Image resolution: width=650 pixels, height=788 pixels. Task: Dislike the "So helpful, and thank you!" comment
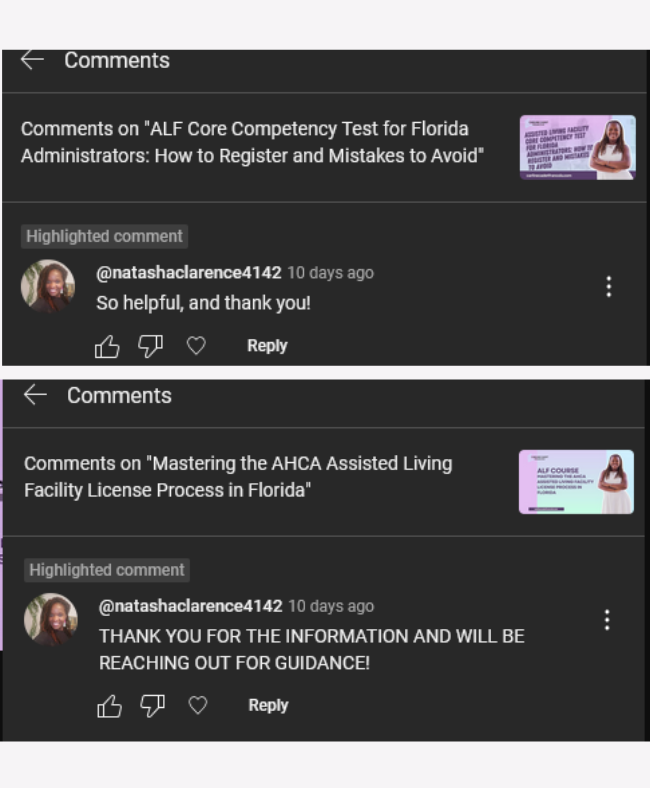tap(150, 346)
